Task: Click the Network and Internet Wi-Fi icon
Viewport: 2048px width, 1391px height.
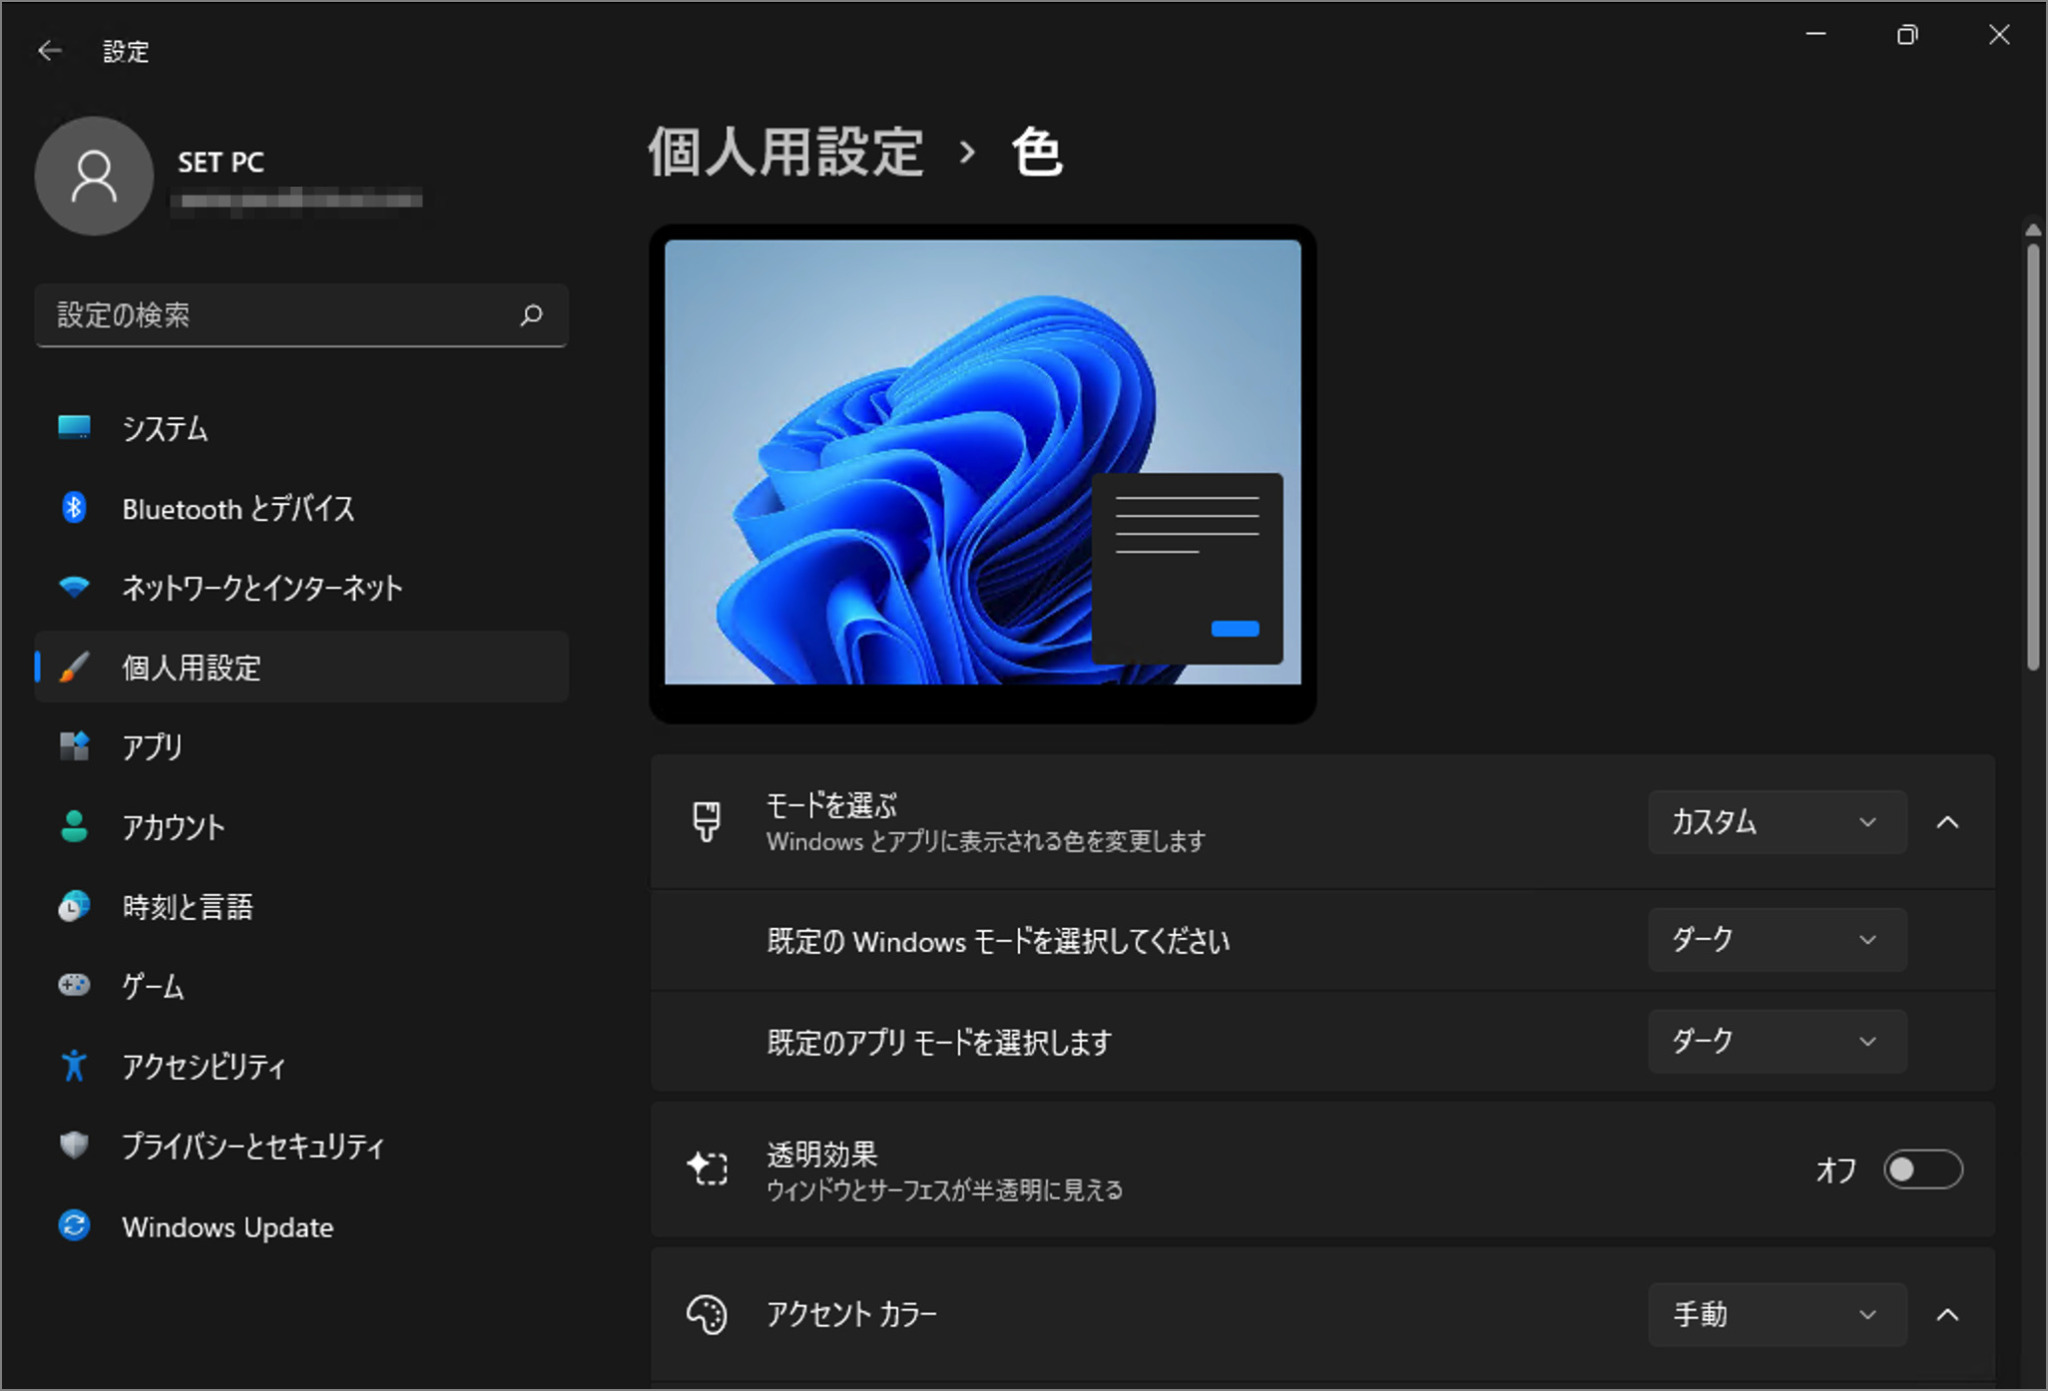Action: coord(74,588)
